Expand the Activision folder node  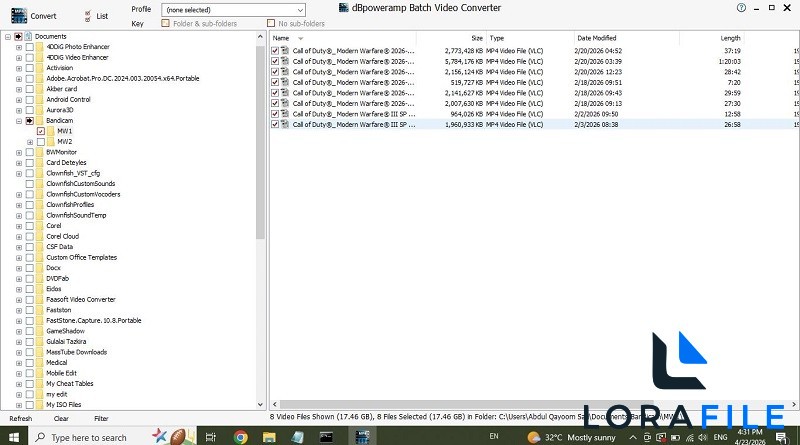[19, 68]
